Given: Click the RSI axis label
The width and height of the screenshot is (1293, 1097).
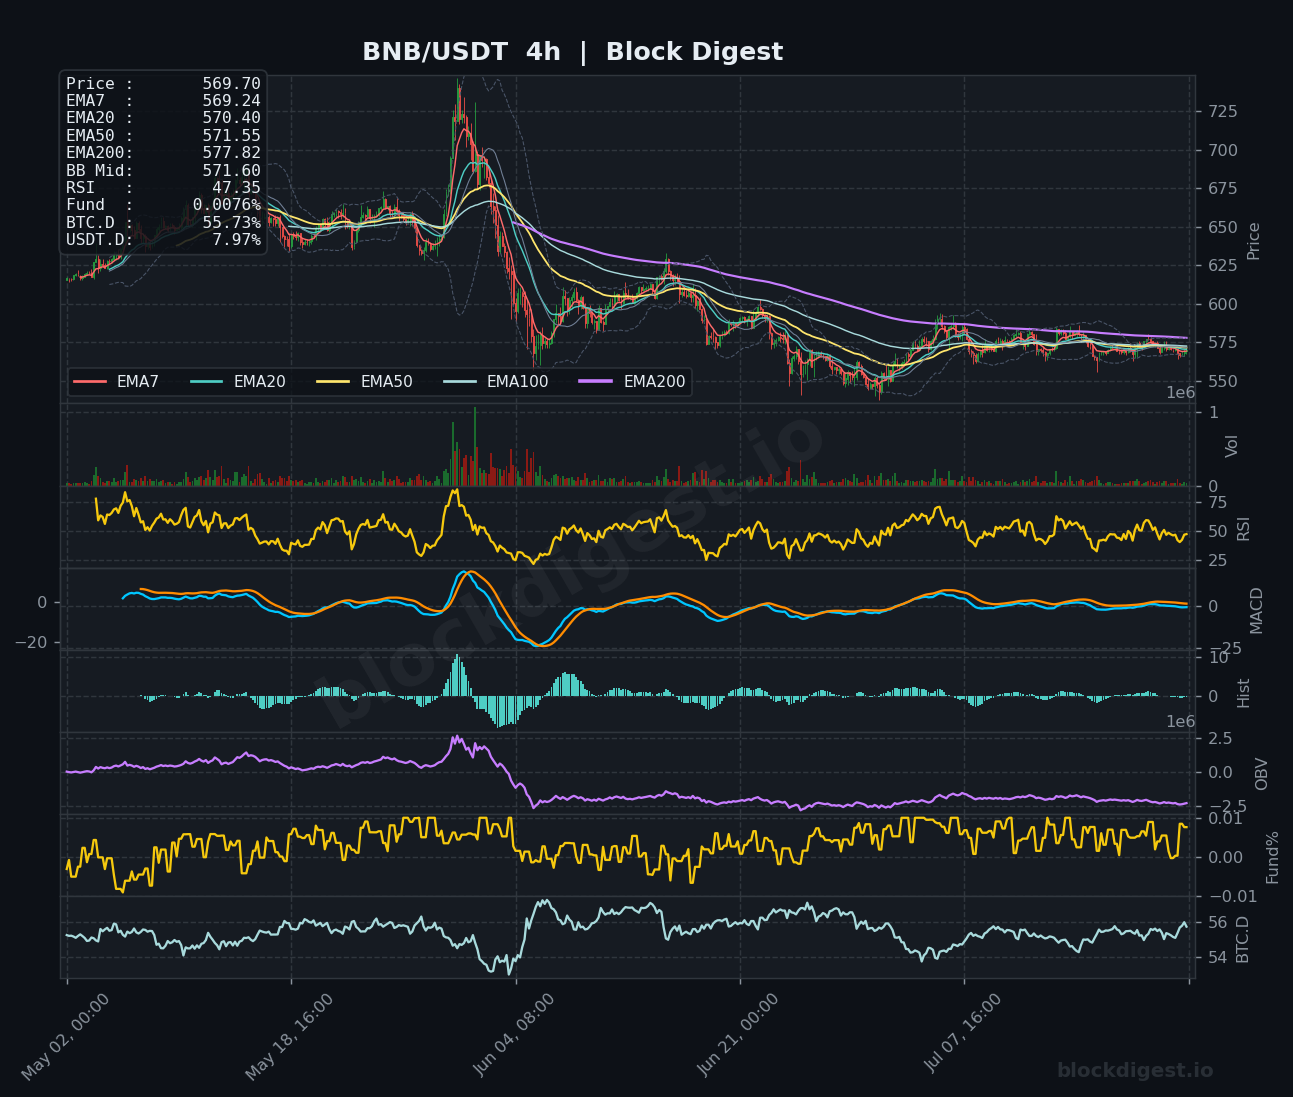Looking at the screenshot, I should pos(1244,528).
